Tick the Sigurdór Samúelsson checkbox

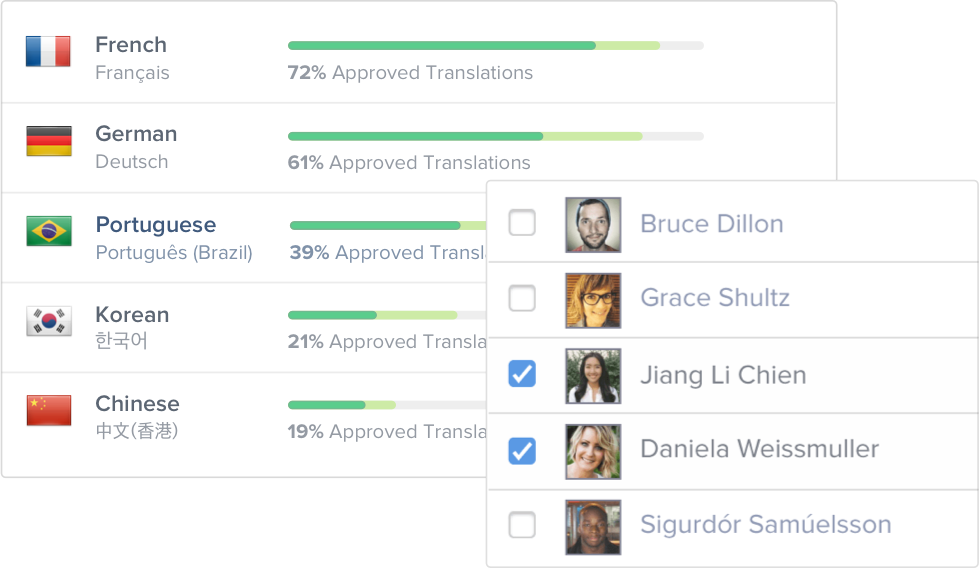click(522, 525)
